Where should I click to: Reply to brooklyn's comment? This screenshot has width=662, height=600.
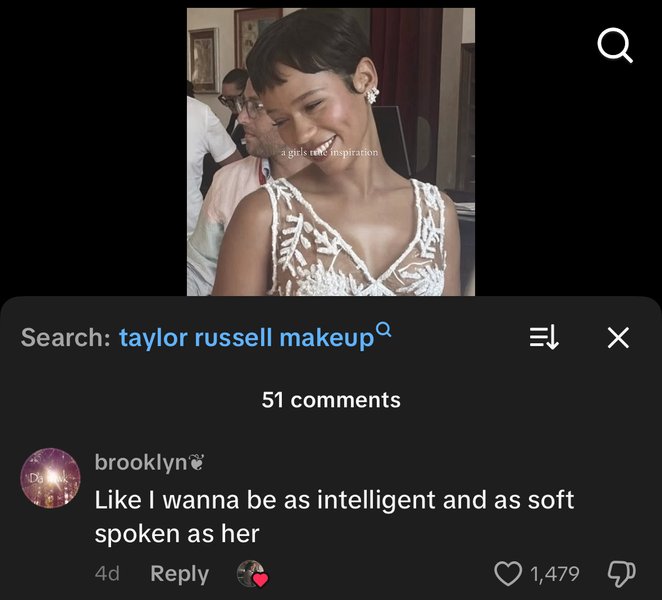tap(179, 574)
